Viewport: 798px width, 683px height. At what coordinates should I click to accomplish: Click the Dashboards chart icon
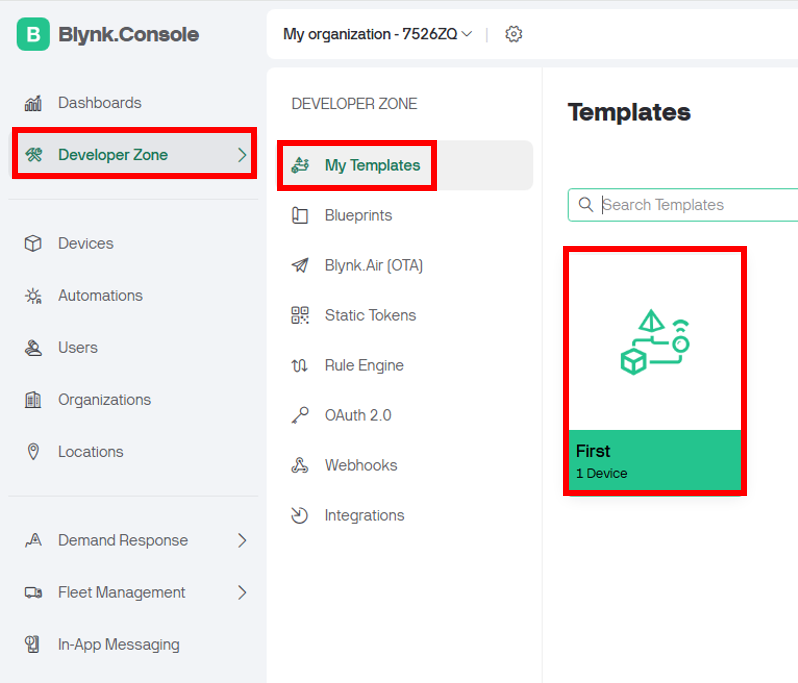click(33, 103)
